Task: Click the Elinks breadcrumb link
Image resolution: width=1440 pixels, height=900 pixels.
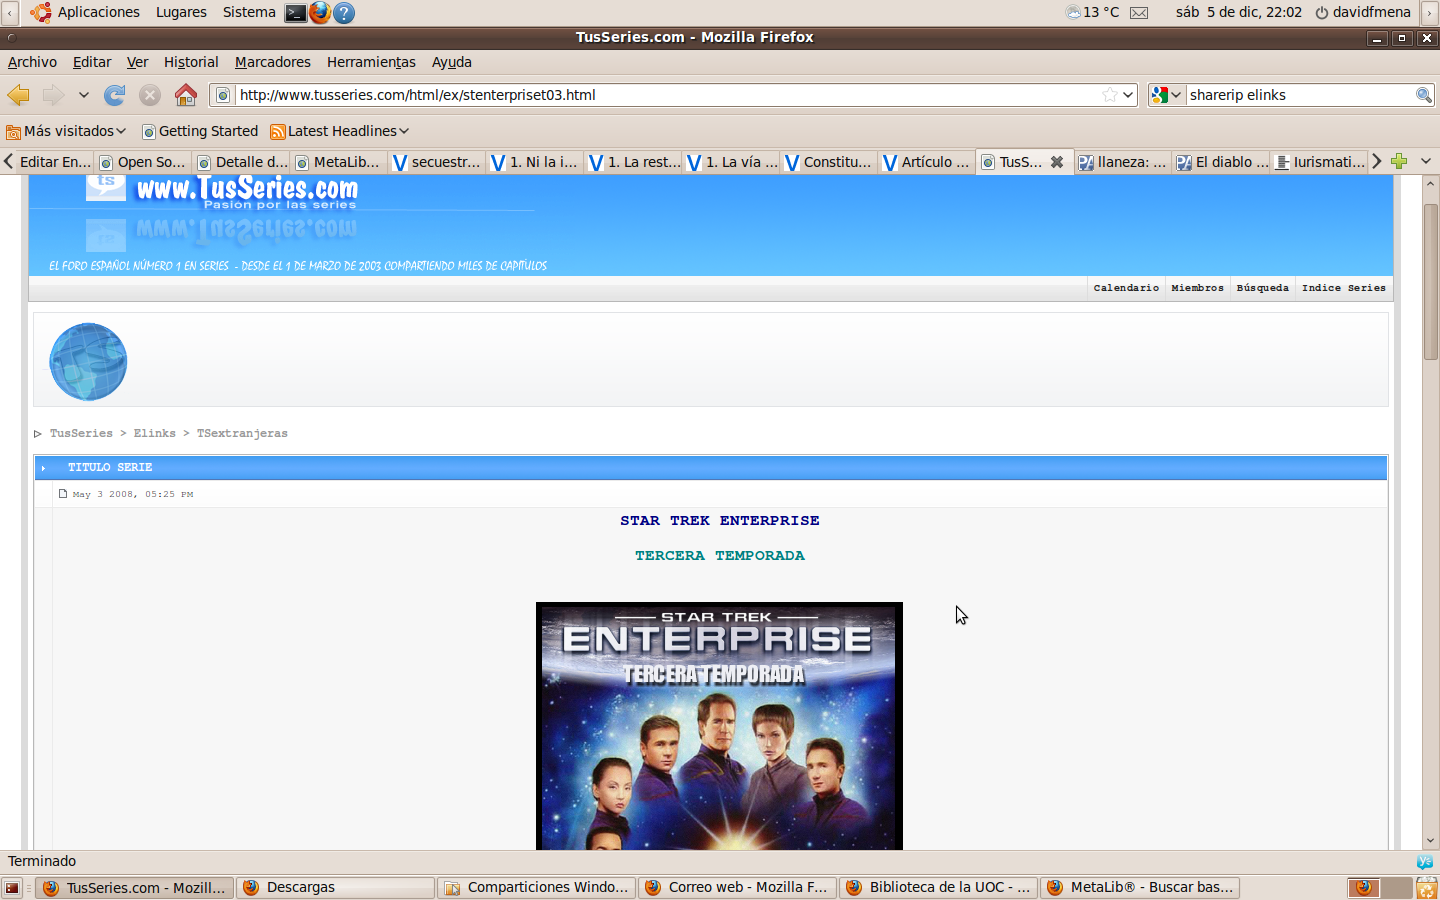Action: tap(154, 434)
